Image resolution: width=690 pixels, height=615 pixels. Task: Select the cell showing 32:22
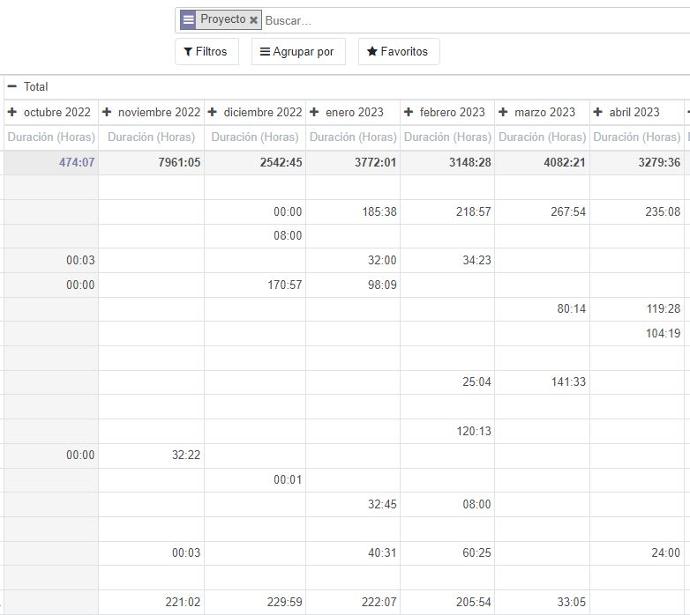[x=151, y=455]
